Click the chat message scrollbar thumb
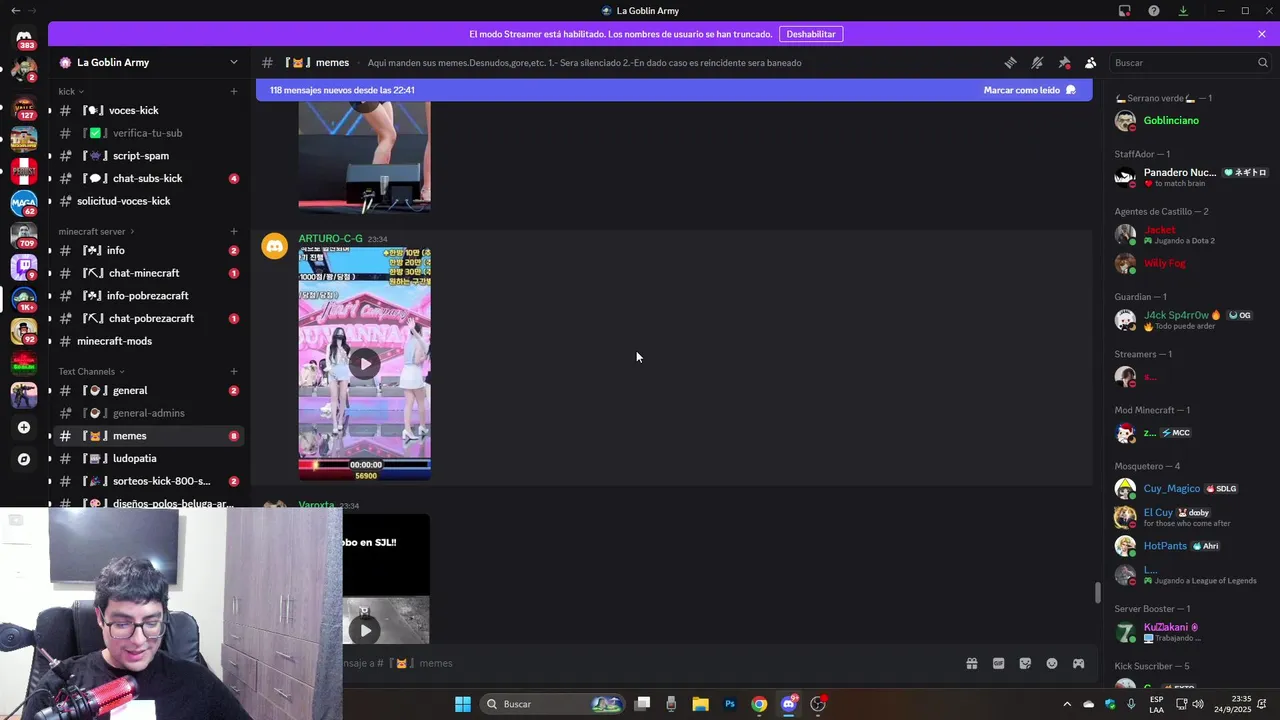The height and width of the screenshot is (720, 1280). coord(1097,592)
